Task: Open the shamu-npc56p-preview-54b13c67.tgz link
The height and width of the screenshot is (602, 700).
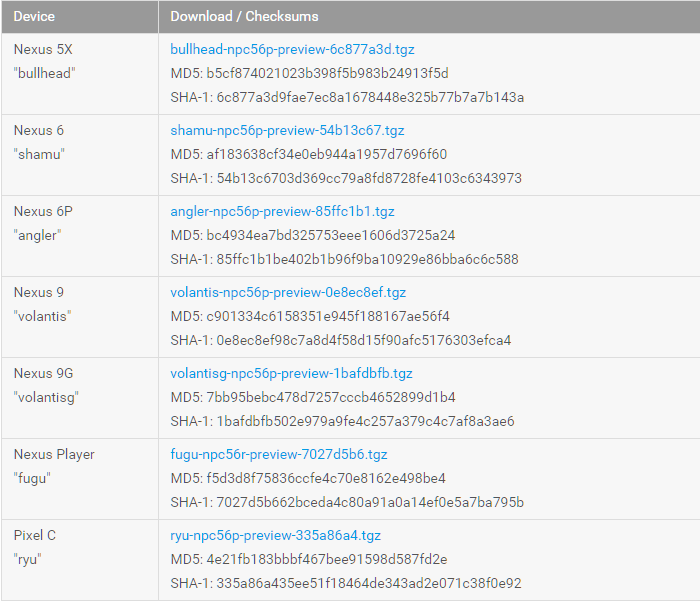Action: (287, 130)
